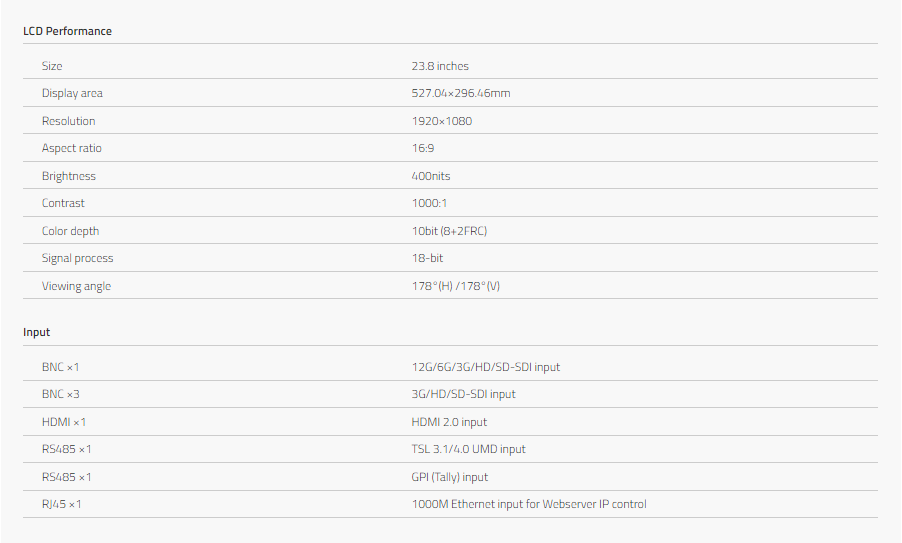The width and height of the screenshot is (902, 543).
Task: Select the Display area label
Action: (x=72, y=93)
